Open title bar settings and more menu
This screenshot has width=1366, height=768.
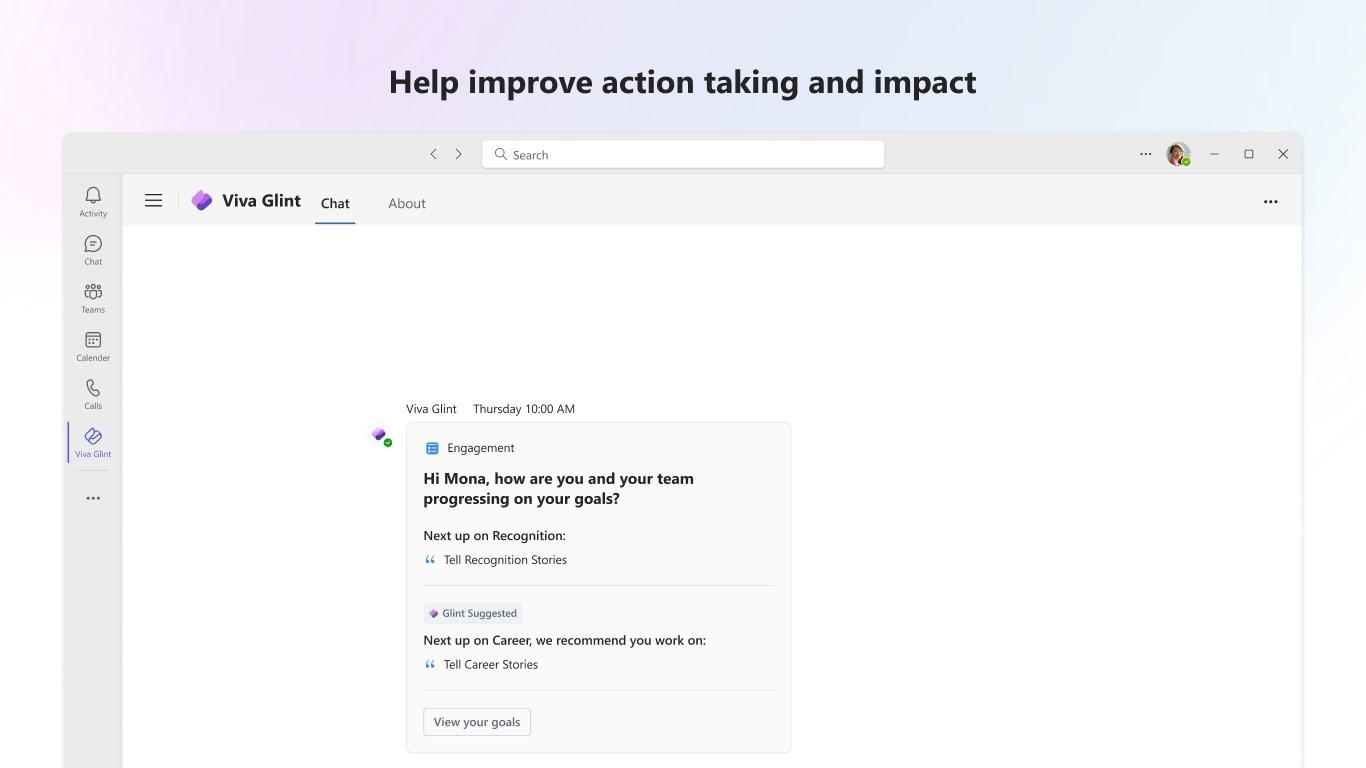tap(1146, 154)
